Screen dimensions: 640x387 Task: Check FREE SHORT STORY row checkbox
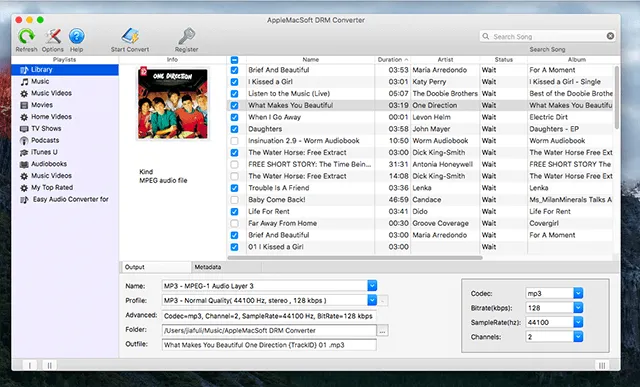[x=234, y=165]
